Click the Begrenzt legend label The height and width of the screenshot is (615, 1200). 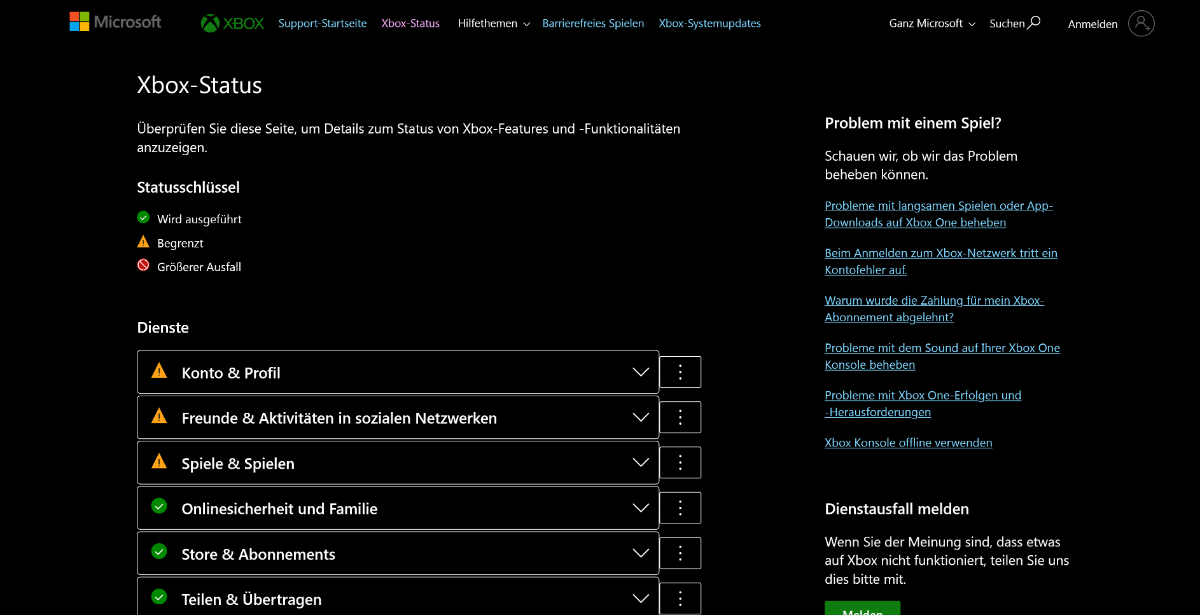[180, 243]
